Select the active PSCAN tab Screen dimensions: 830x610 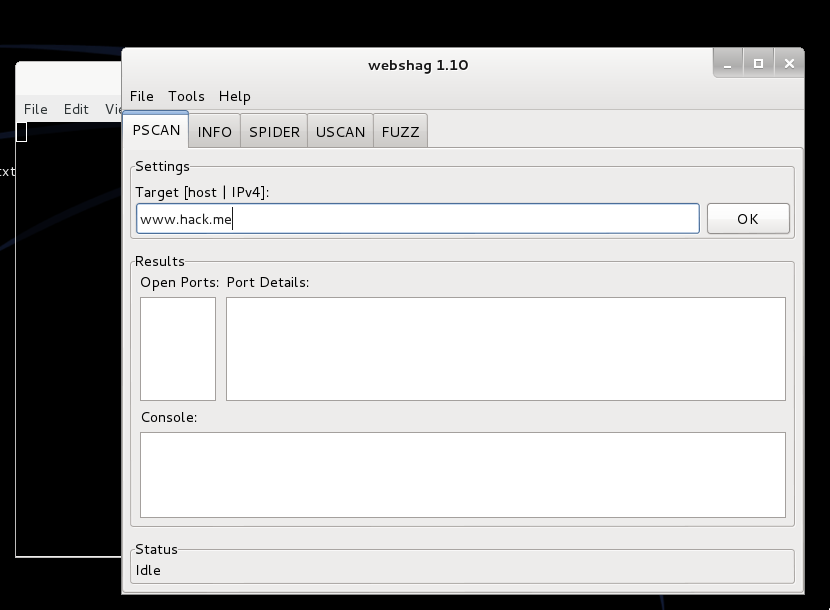coord(155,130)
